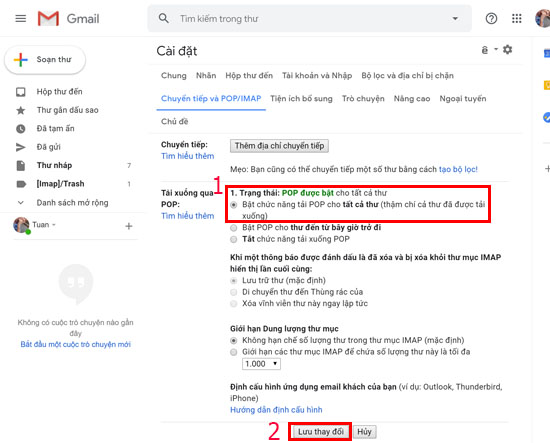Open the Tasks icon in the side panel
The image size is (550, 443).
546,117
